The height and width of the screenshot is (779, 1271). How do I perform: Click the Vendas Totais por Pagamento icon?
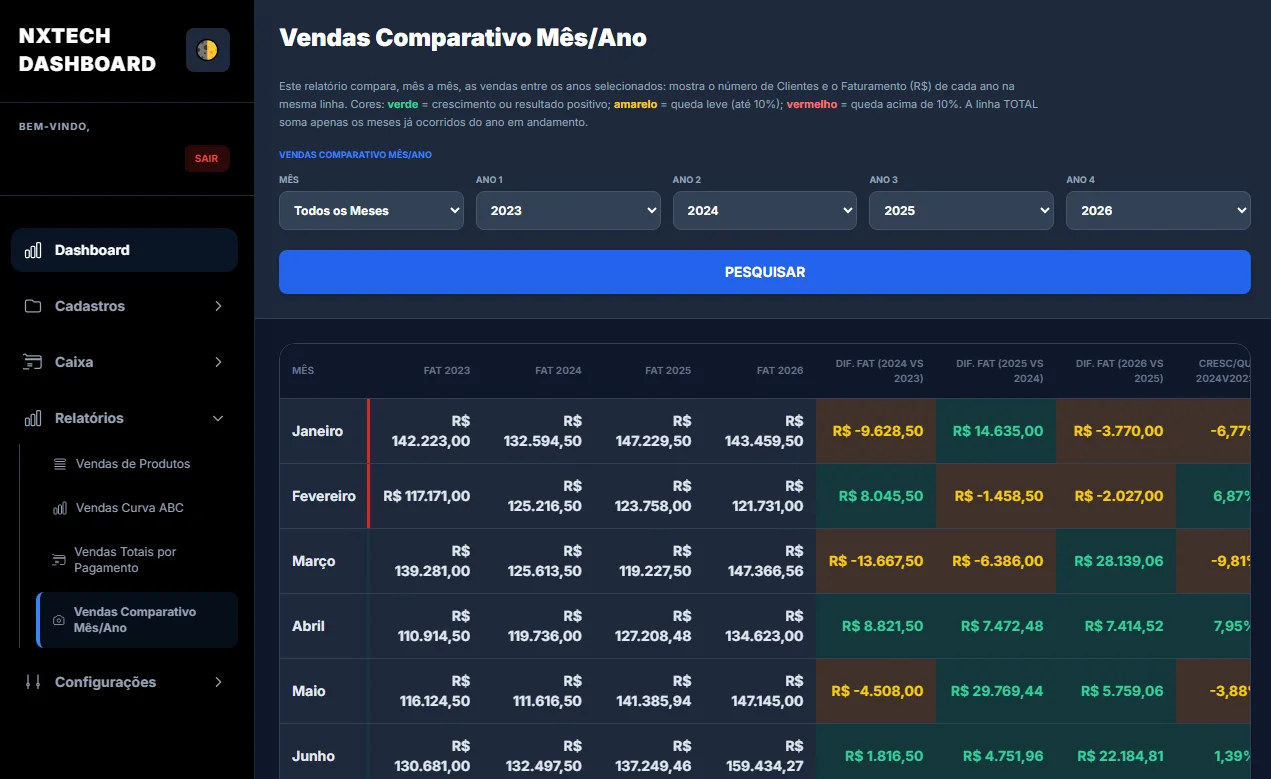[x=59, y=560]
